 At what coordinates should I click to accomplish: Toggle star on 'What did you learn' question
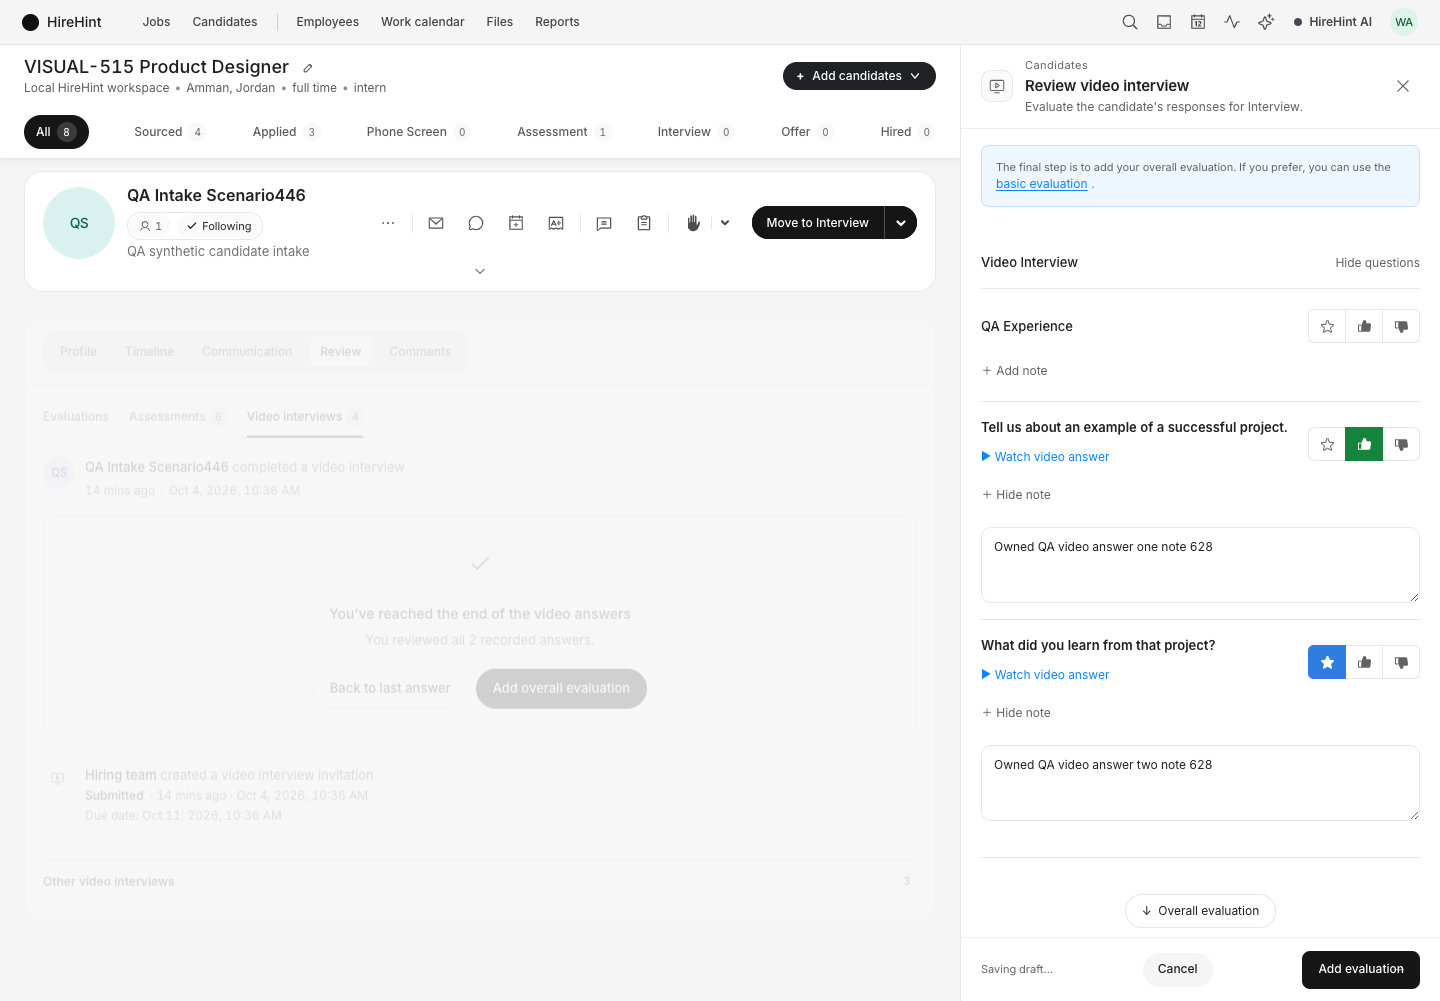1327,662
